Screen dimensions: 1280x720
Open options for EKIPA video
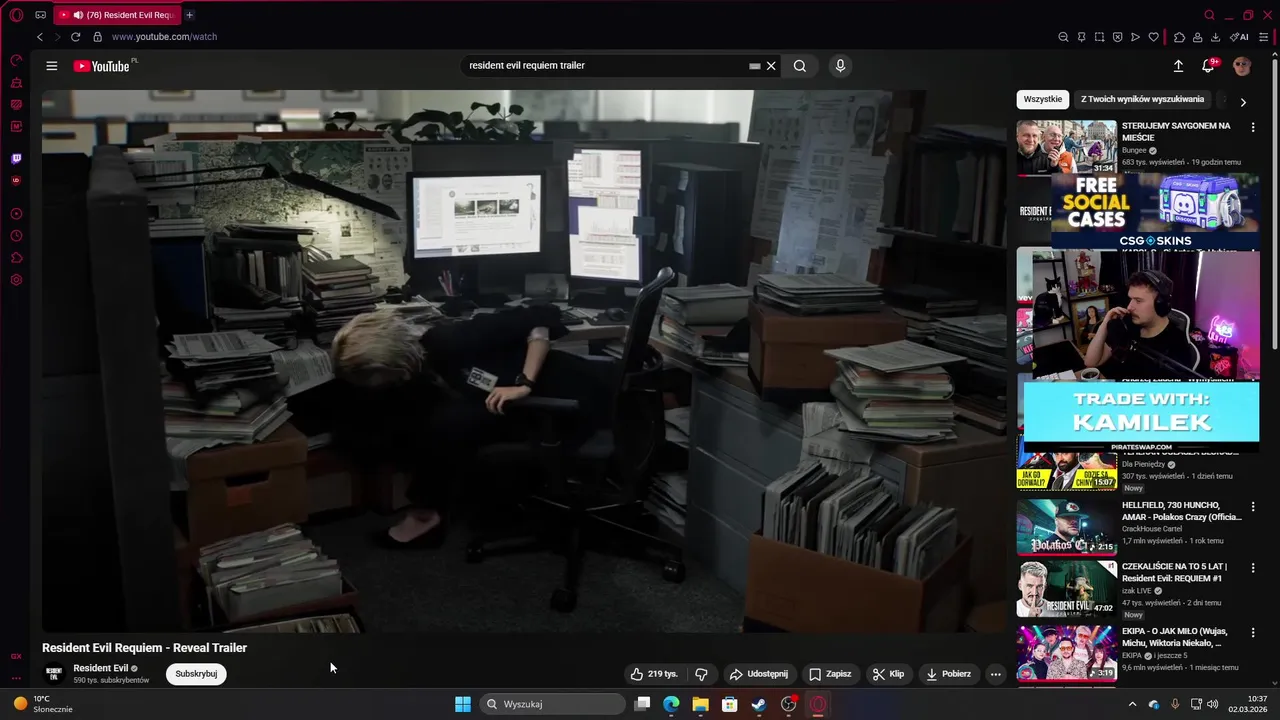pyautogui.click(x=1253, y=632)
